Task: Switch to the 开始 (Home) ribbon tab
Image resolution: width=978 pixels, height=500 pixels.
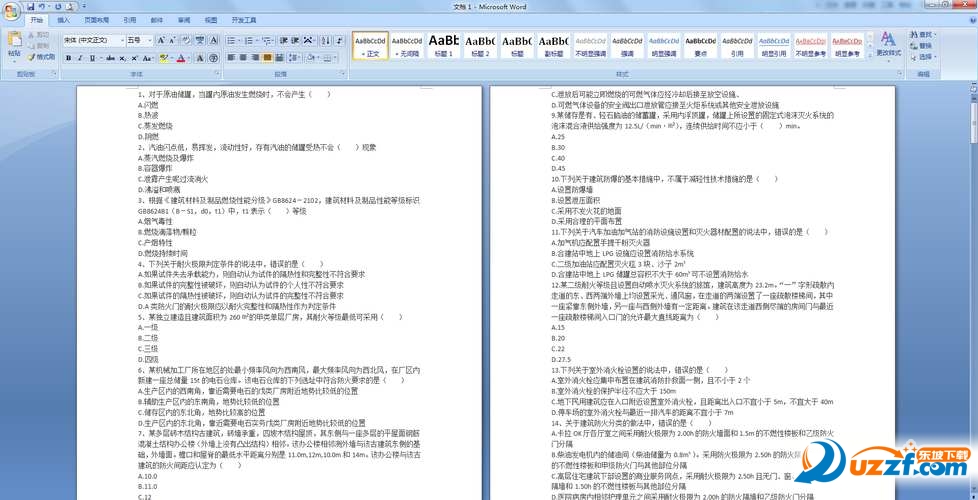Action: pos(37,20)
